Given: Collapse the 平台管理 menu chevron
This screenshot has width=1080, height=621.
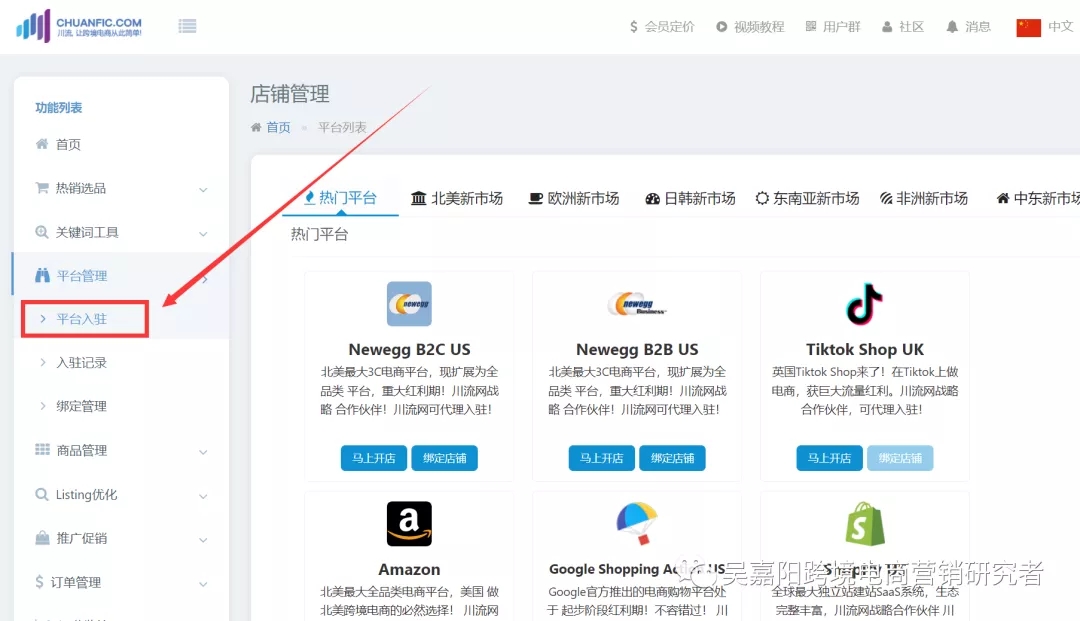Looking at the screenshot, I should tap(205, 278).
